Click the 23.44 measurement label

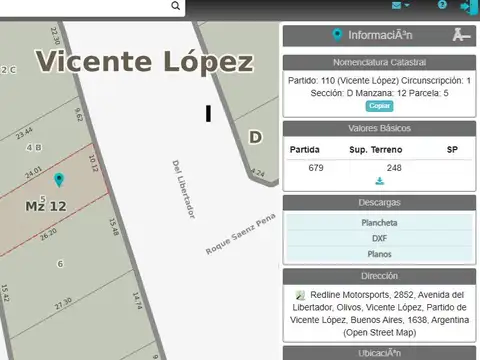tap(24, 133)
